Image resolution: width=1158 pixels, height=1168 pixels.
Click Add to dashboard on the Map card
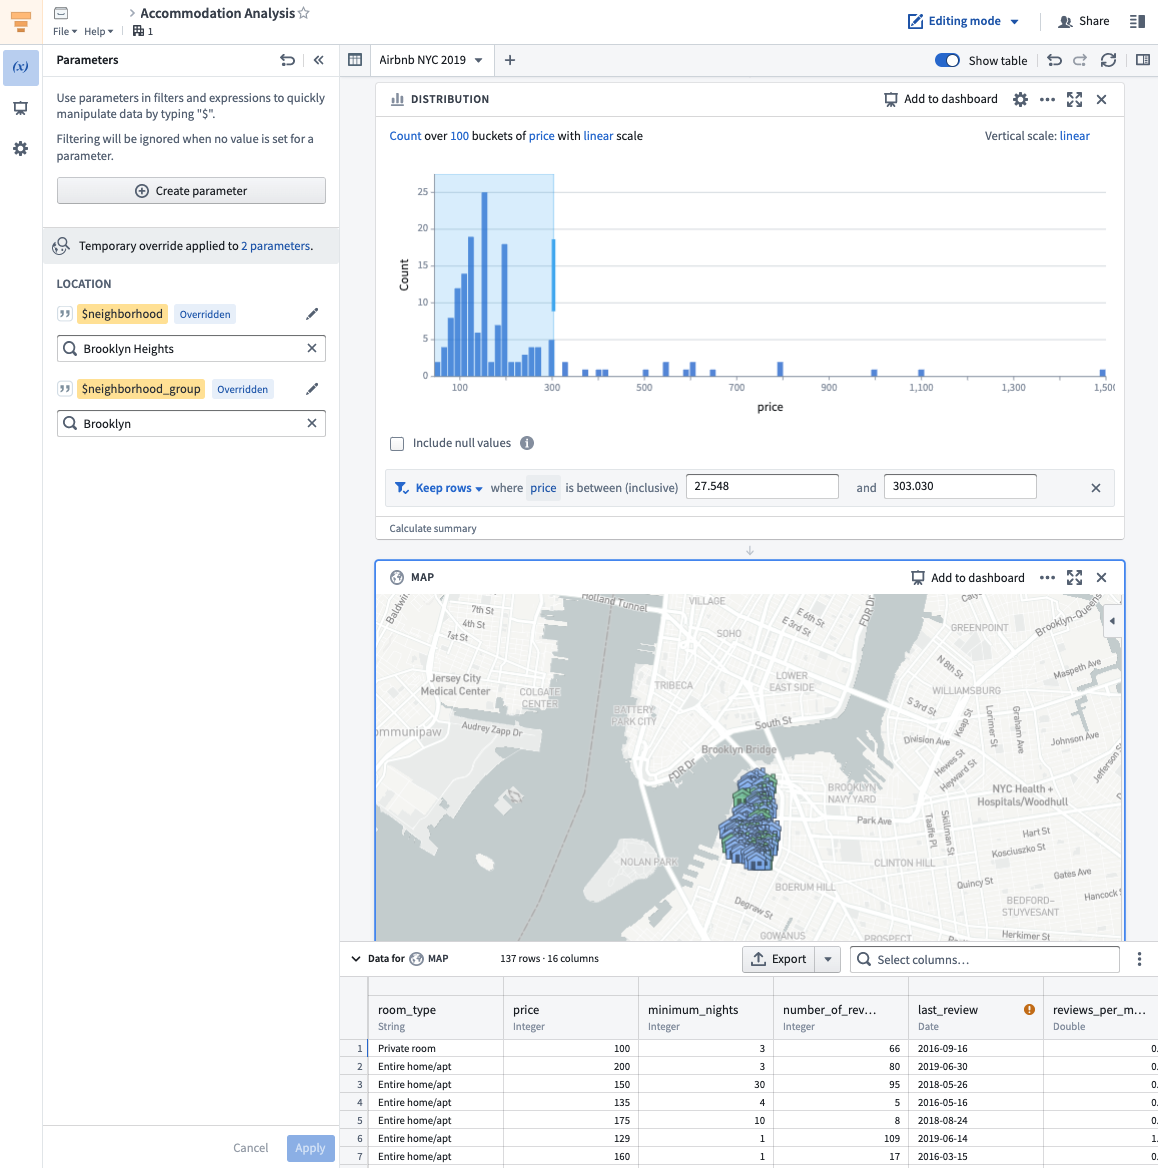tap(968, 577)
